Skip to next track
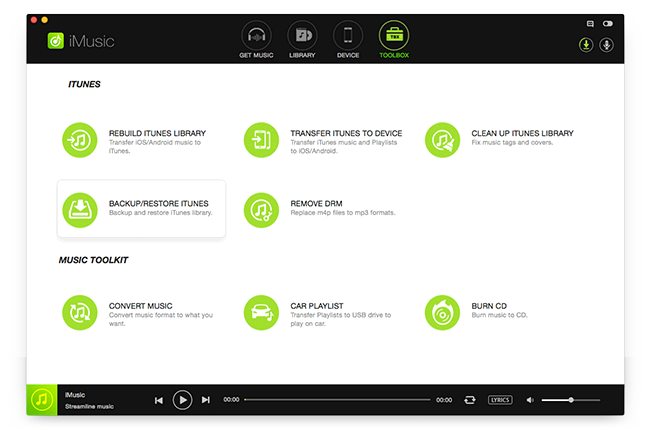650x430 pixels. coord(206,400)
